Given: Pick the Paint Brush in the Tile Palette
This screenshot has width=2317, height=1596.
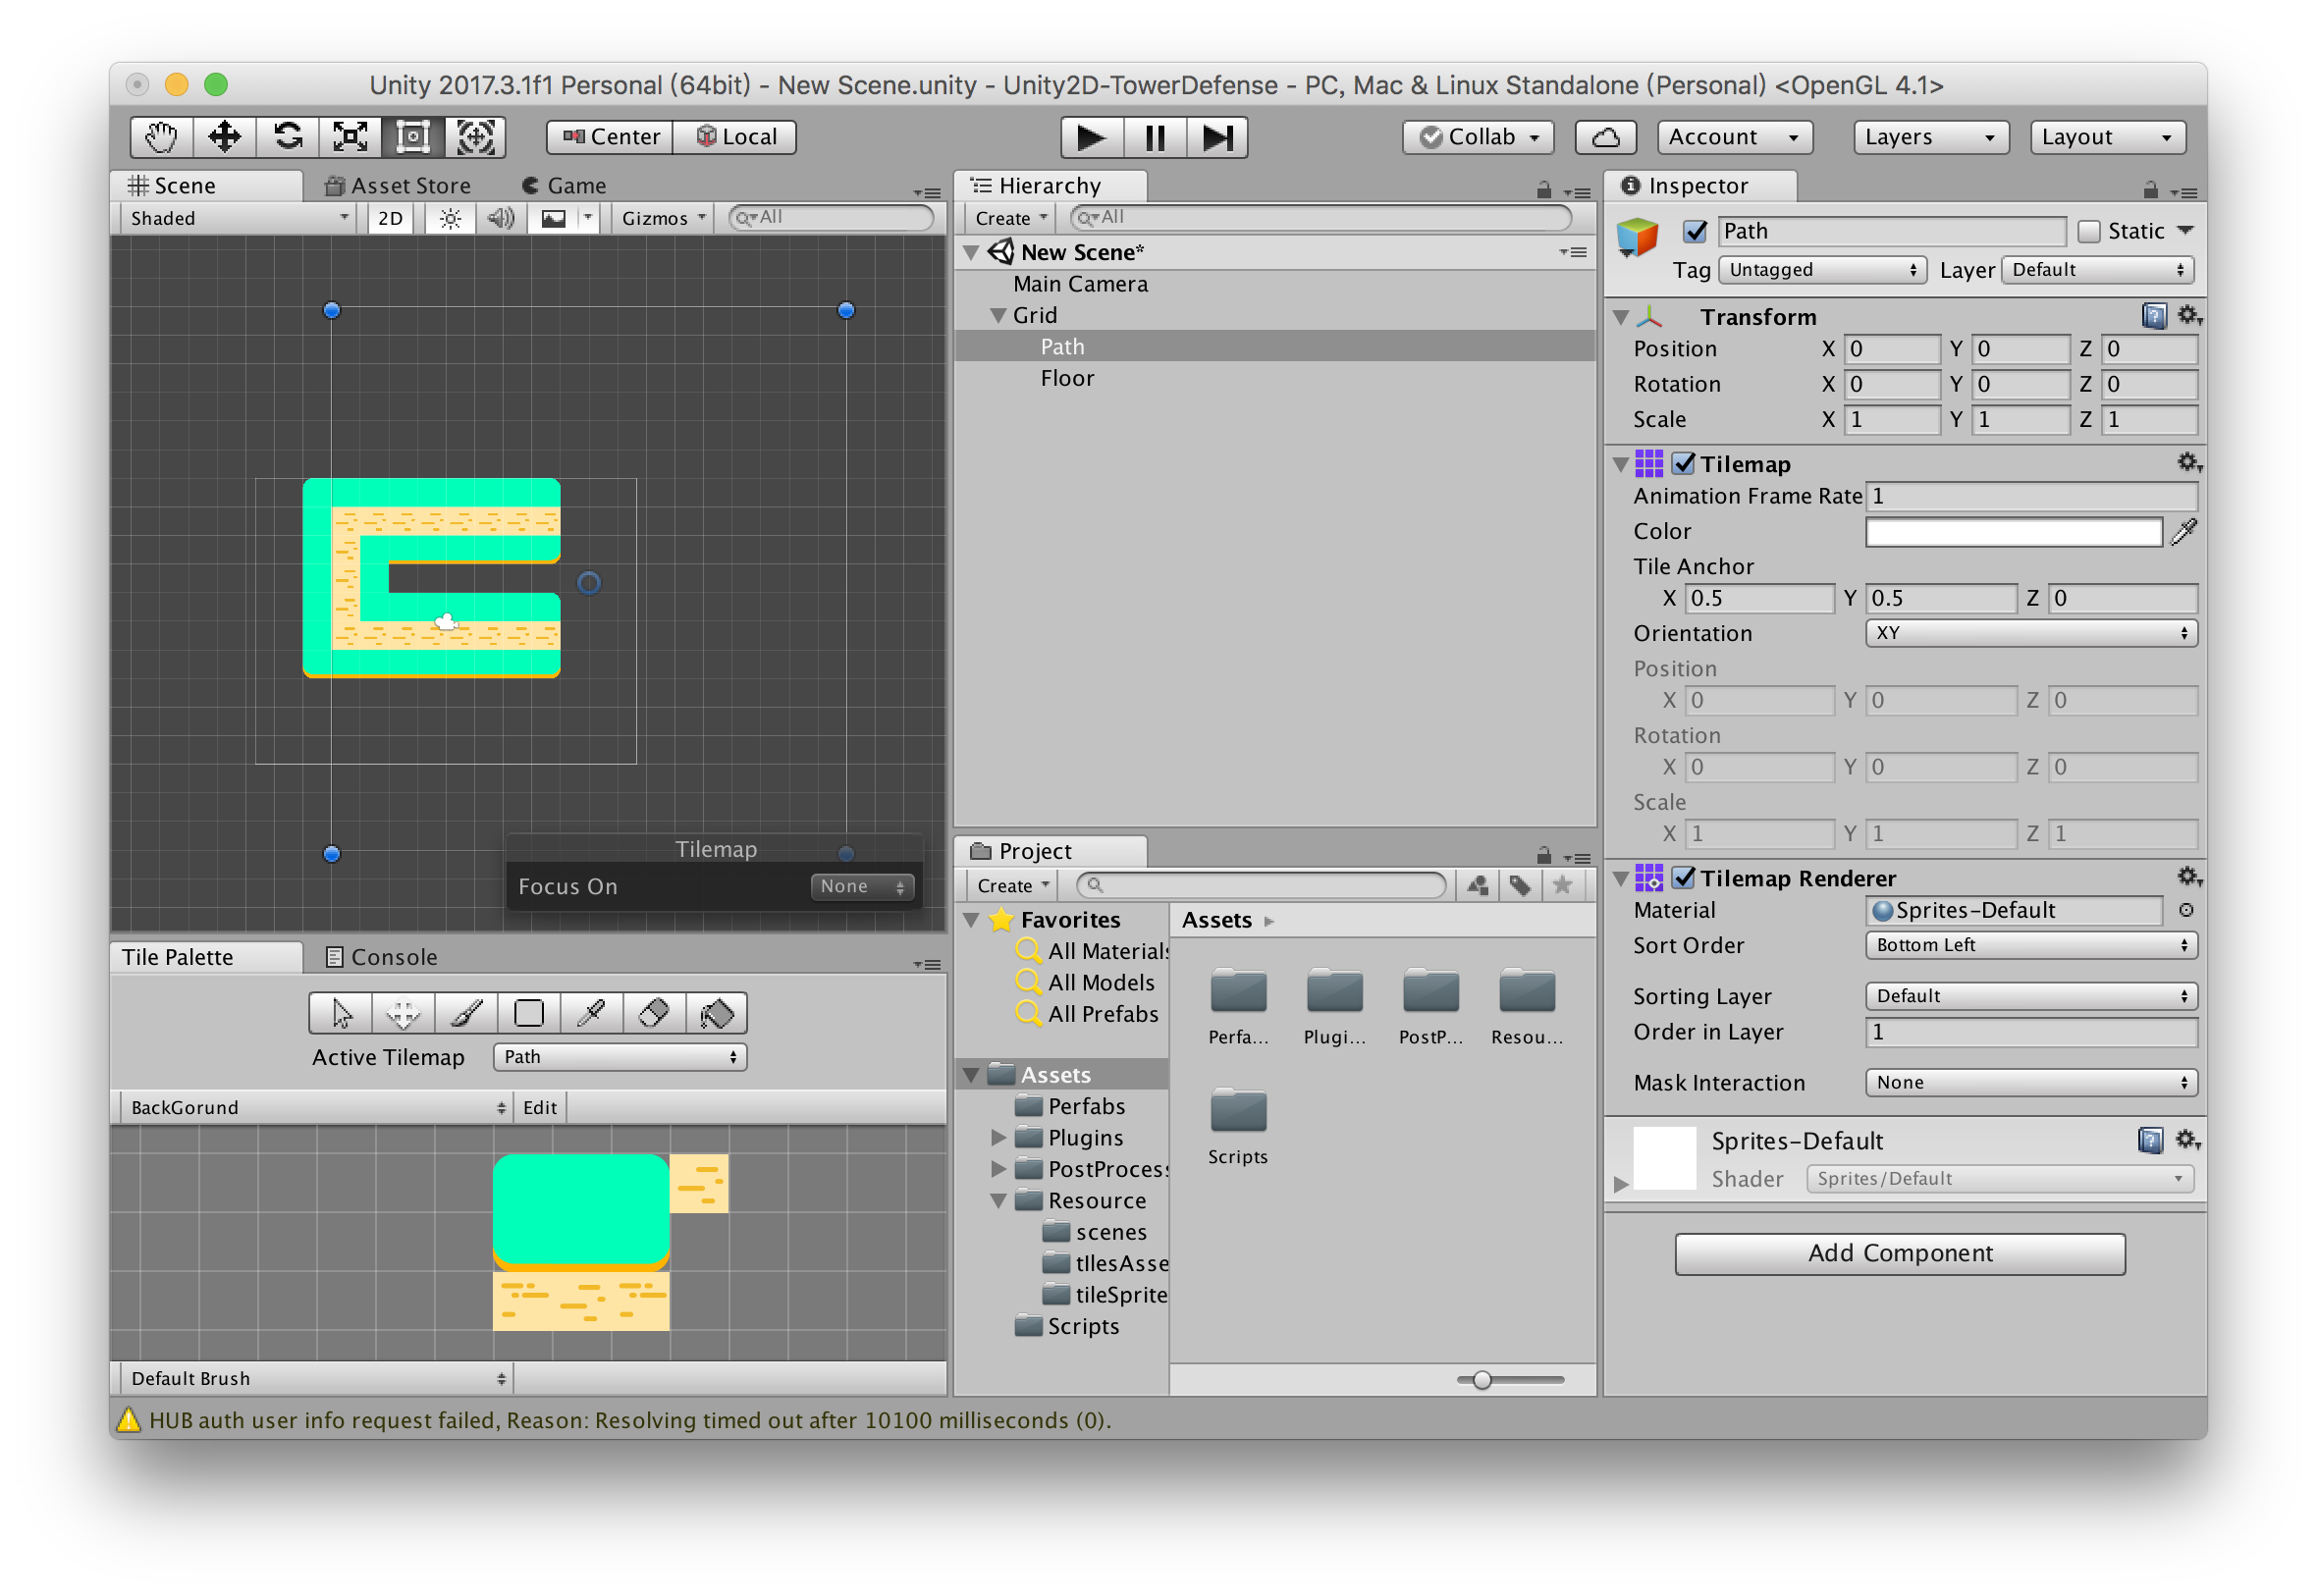Looking at the screenshot, I should click(466, 1012).
